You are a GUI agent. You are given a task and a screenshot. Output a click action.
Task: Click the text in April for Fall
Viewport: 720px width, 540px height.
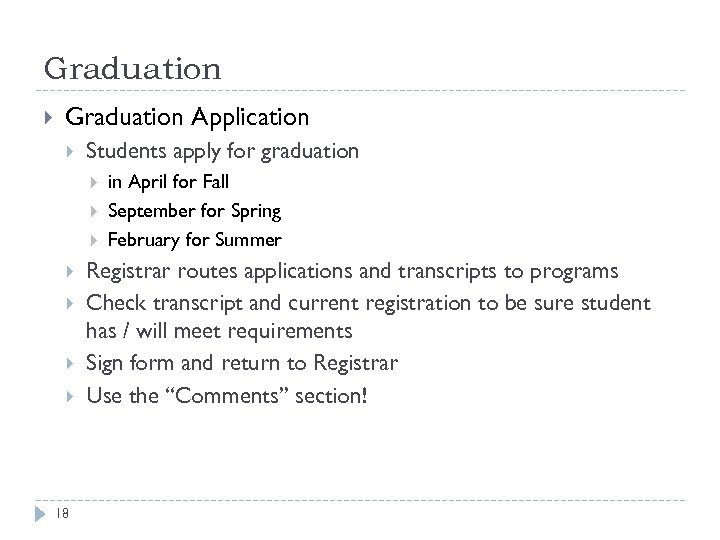(168, 182)
